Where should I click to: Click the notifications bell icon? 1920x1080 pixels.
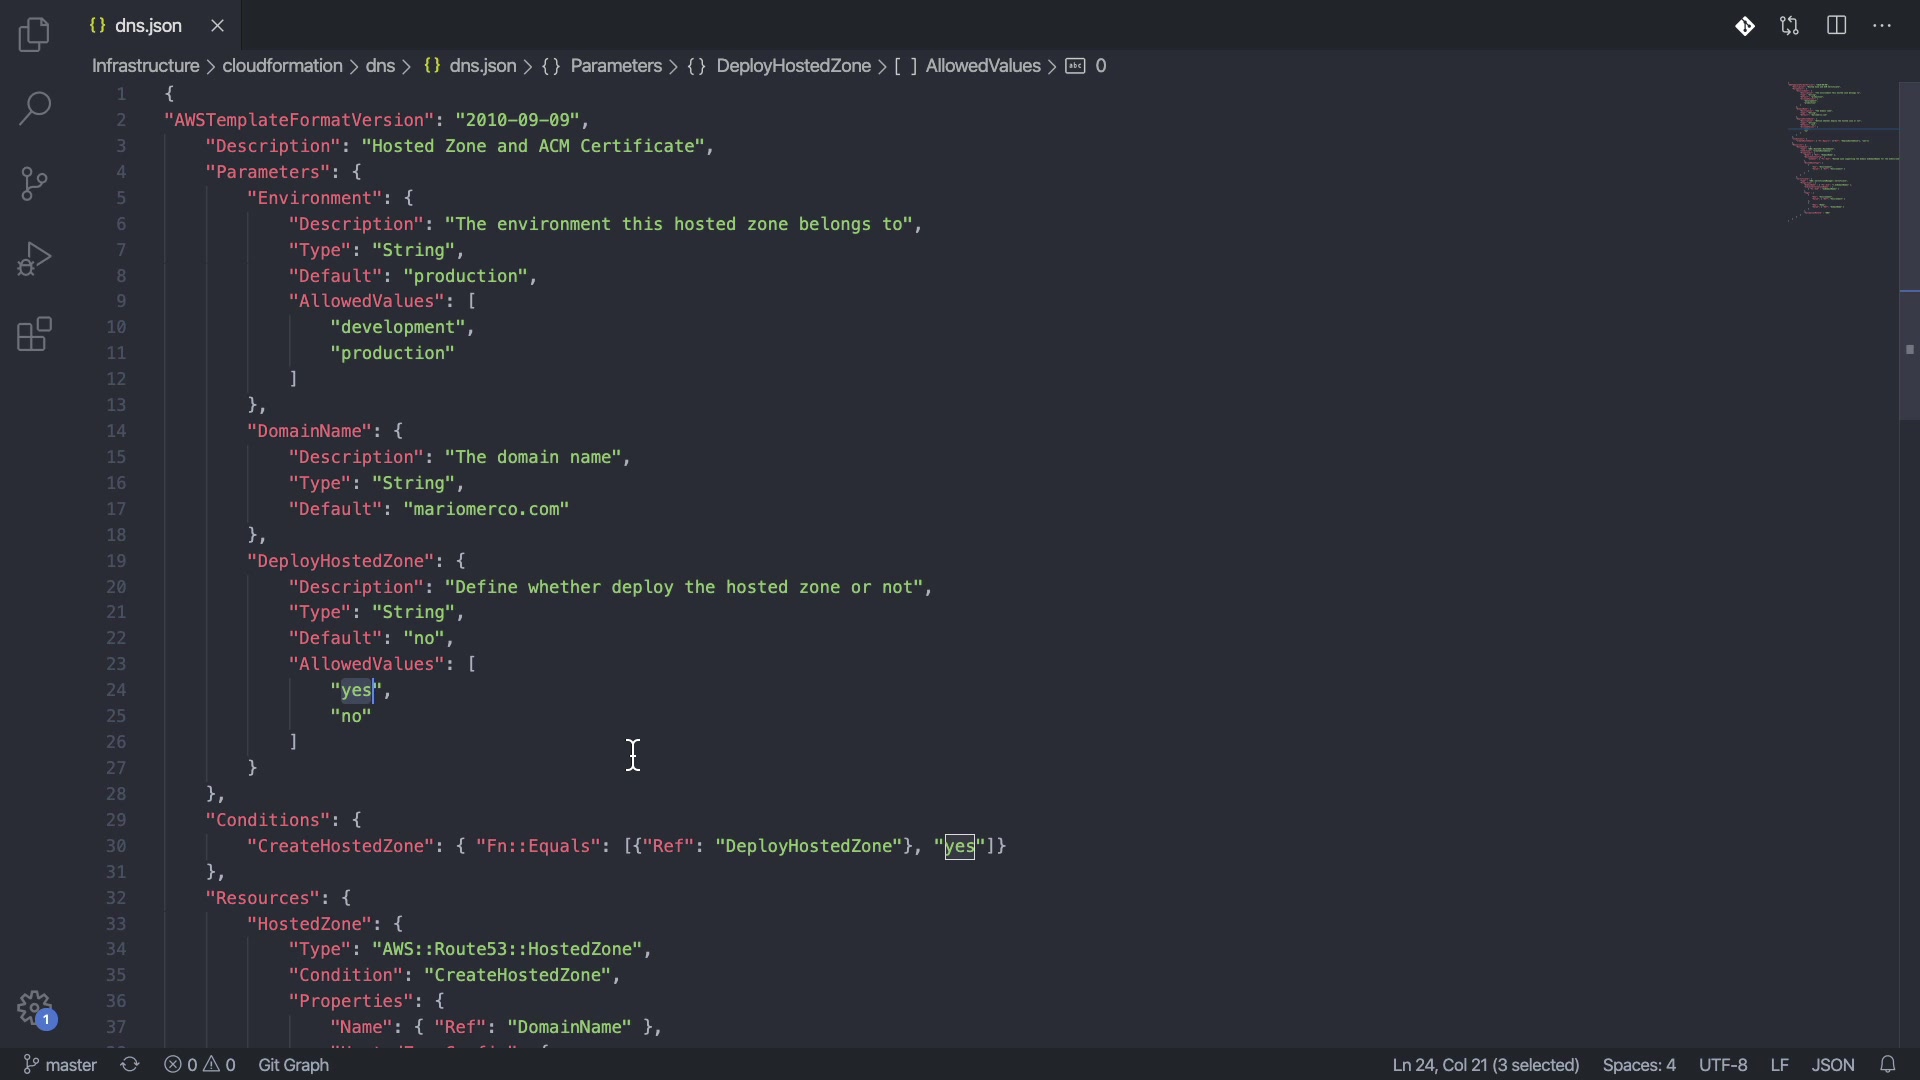(1888, 1065)
